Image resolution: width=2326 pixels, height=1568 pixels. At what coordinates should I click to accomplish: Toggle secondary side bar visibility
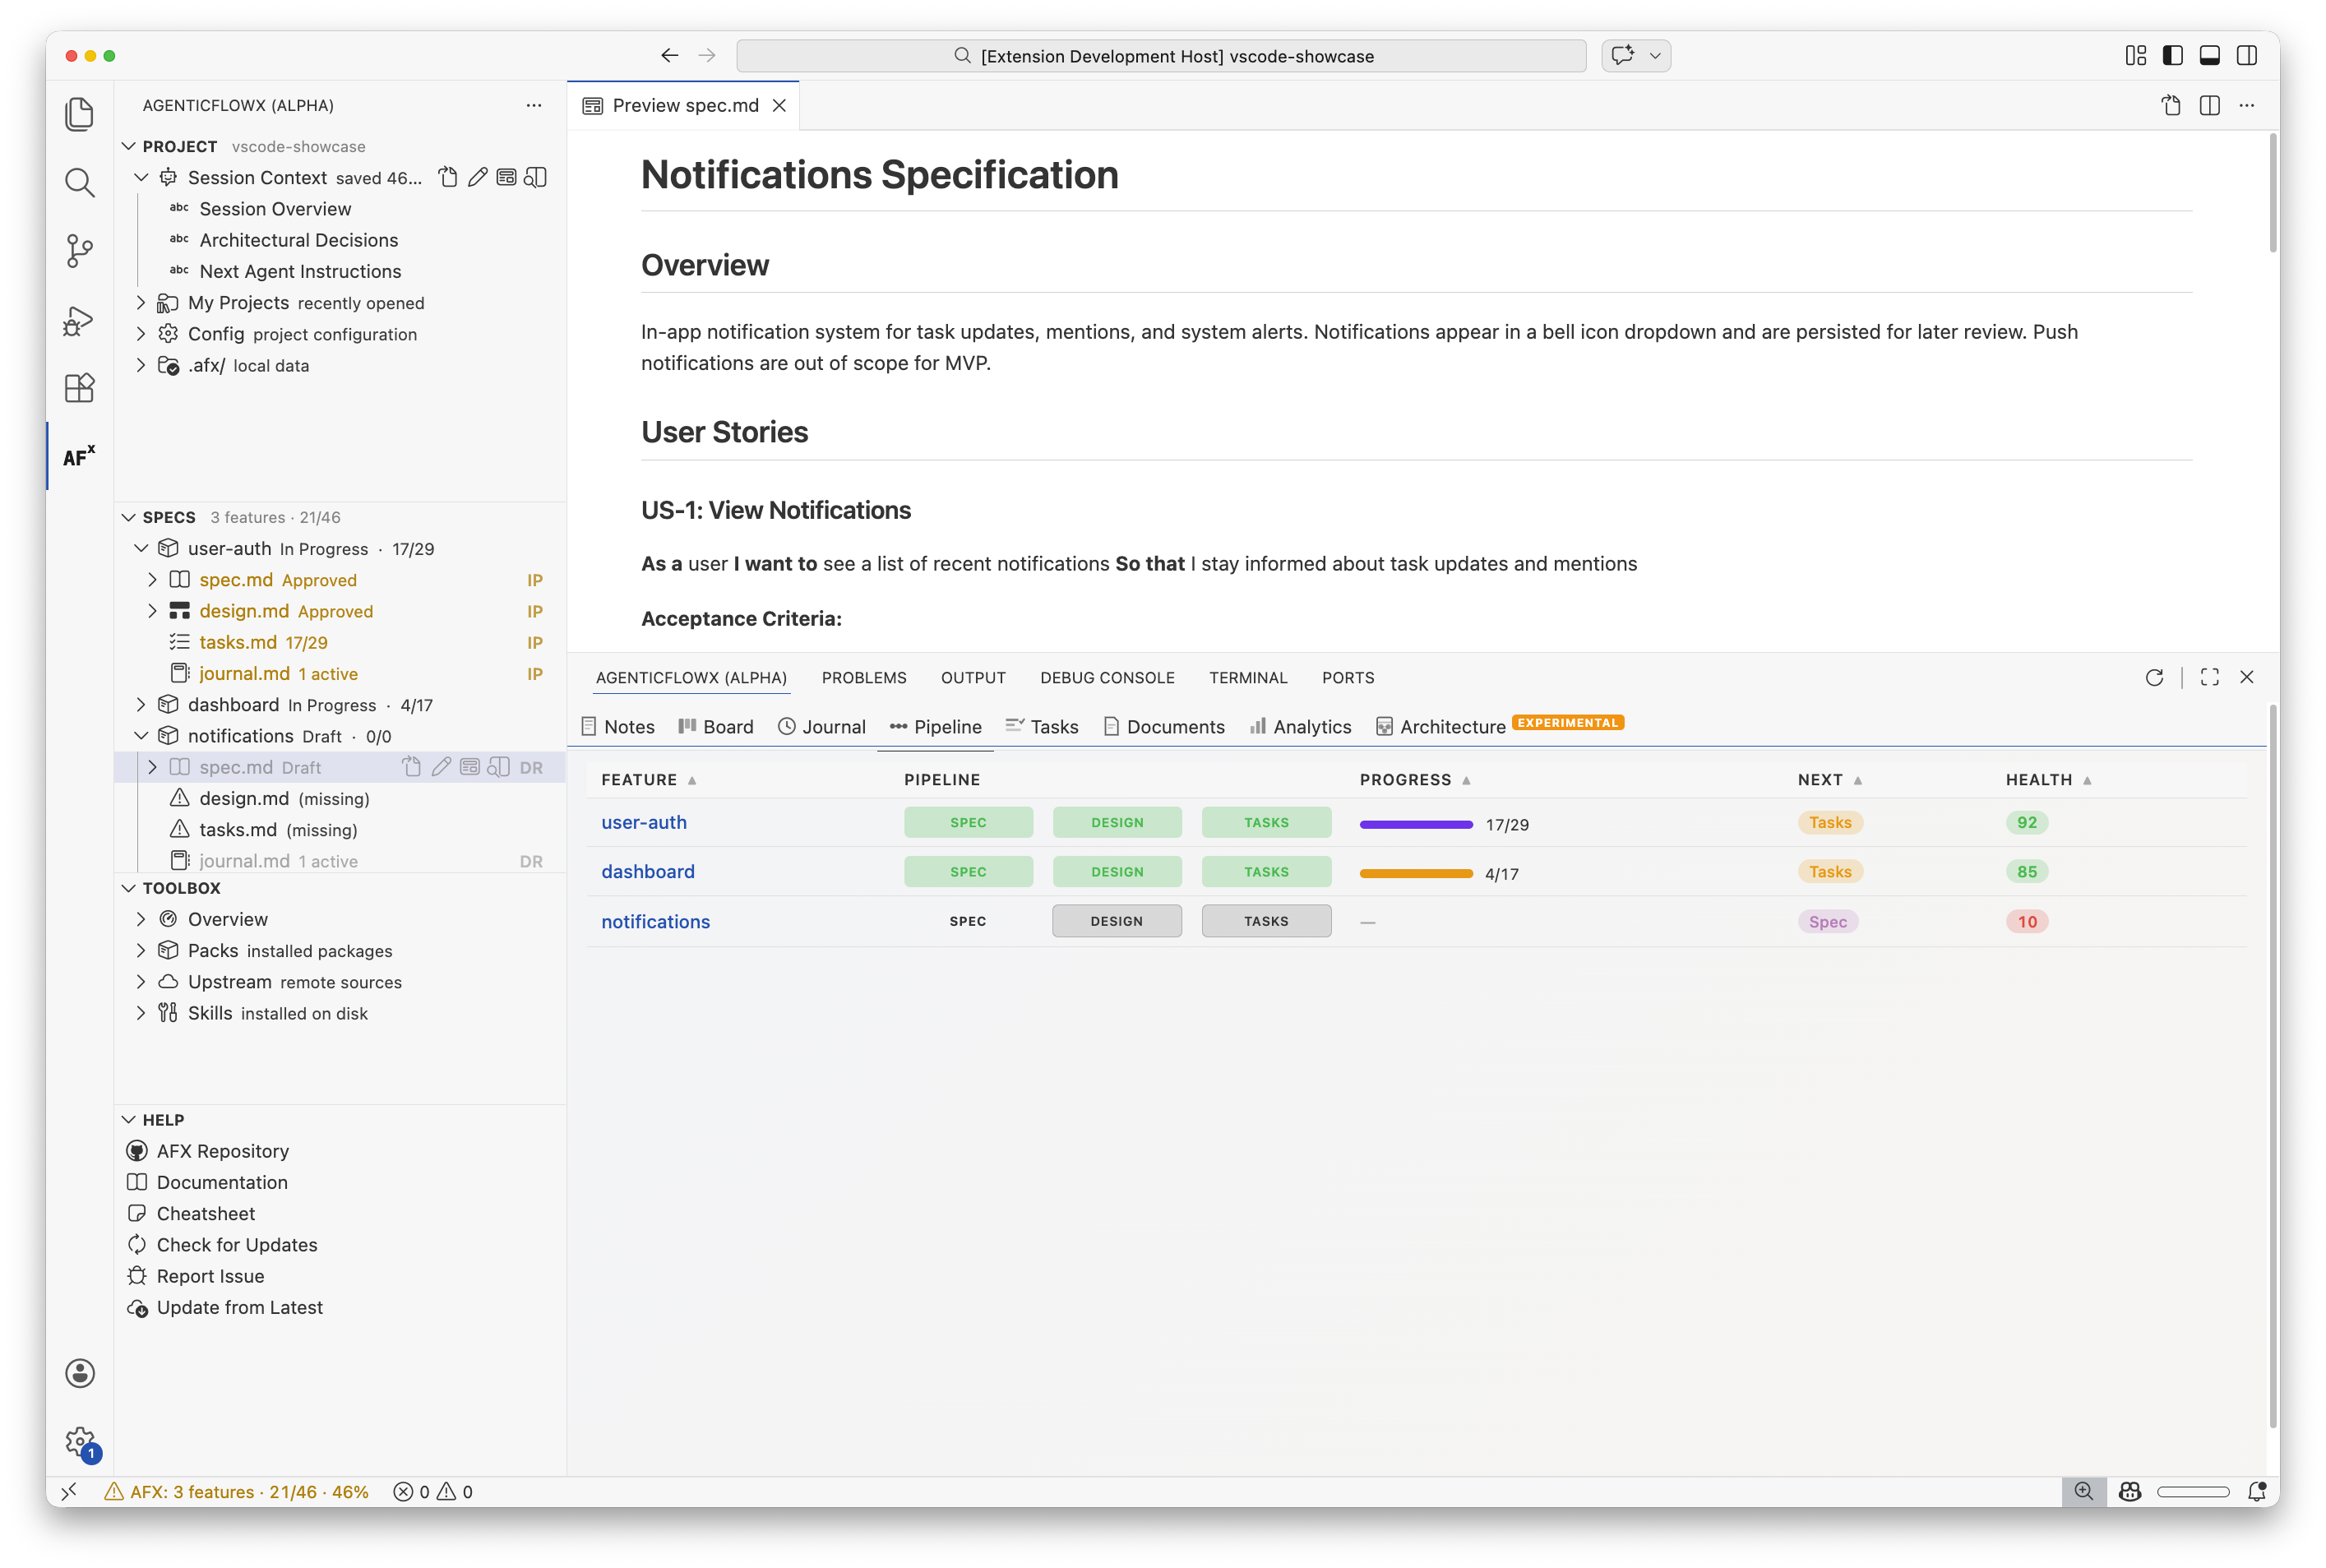coord(2247,56)
